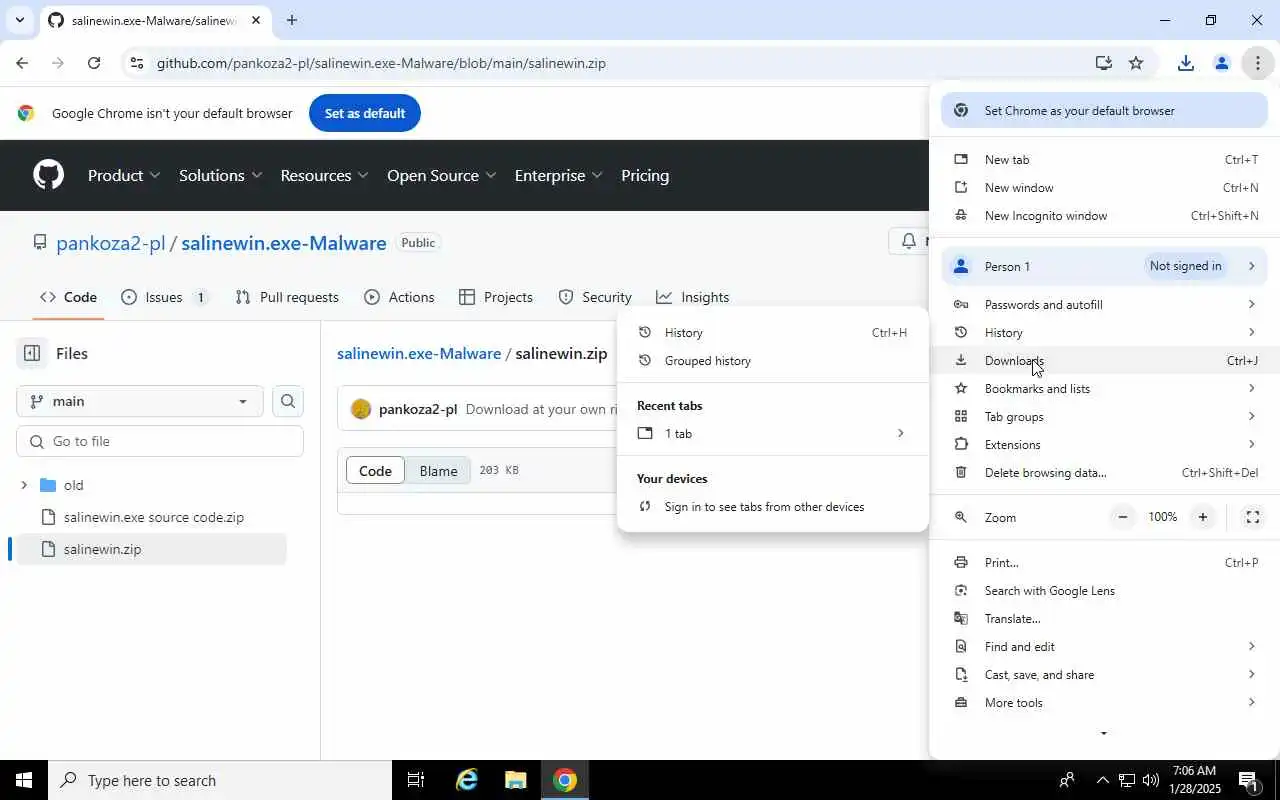
Task: Click the pankoza2-pl avatar image
Action: [361, 409]
